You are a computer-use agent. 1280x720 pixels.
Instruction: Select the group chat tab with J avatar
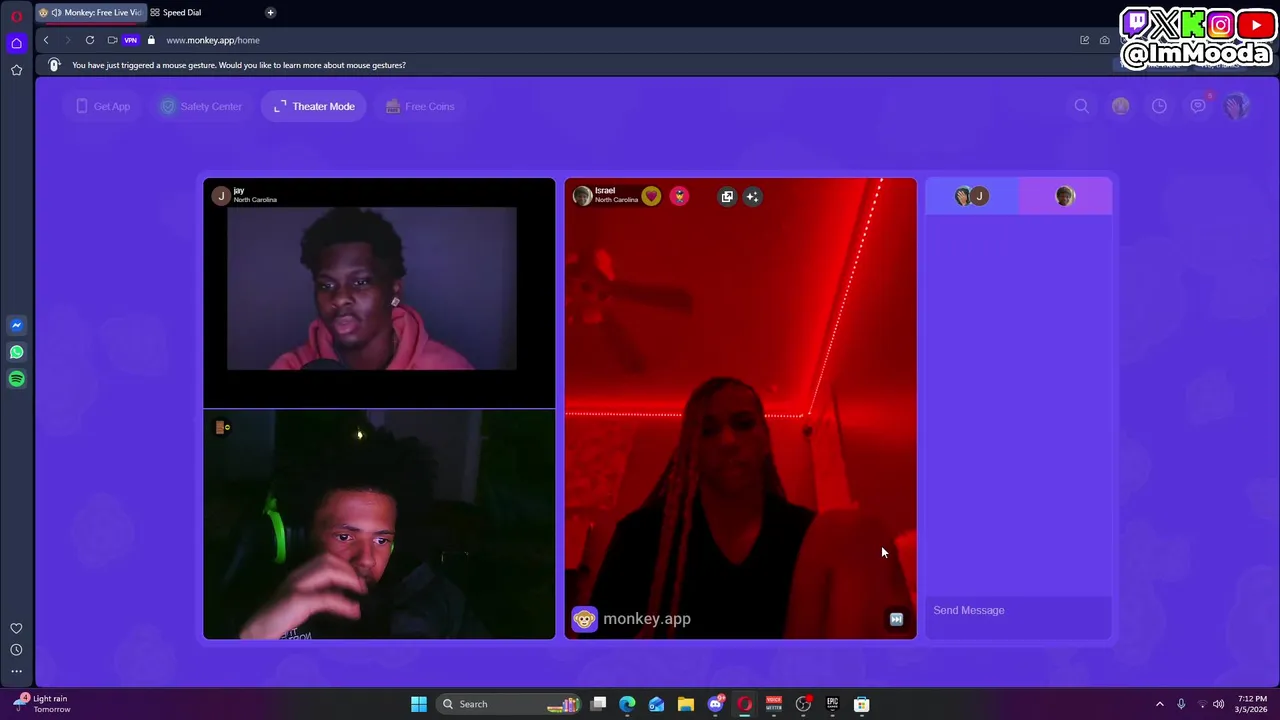click(x=972, y=196)
